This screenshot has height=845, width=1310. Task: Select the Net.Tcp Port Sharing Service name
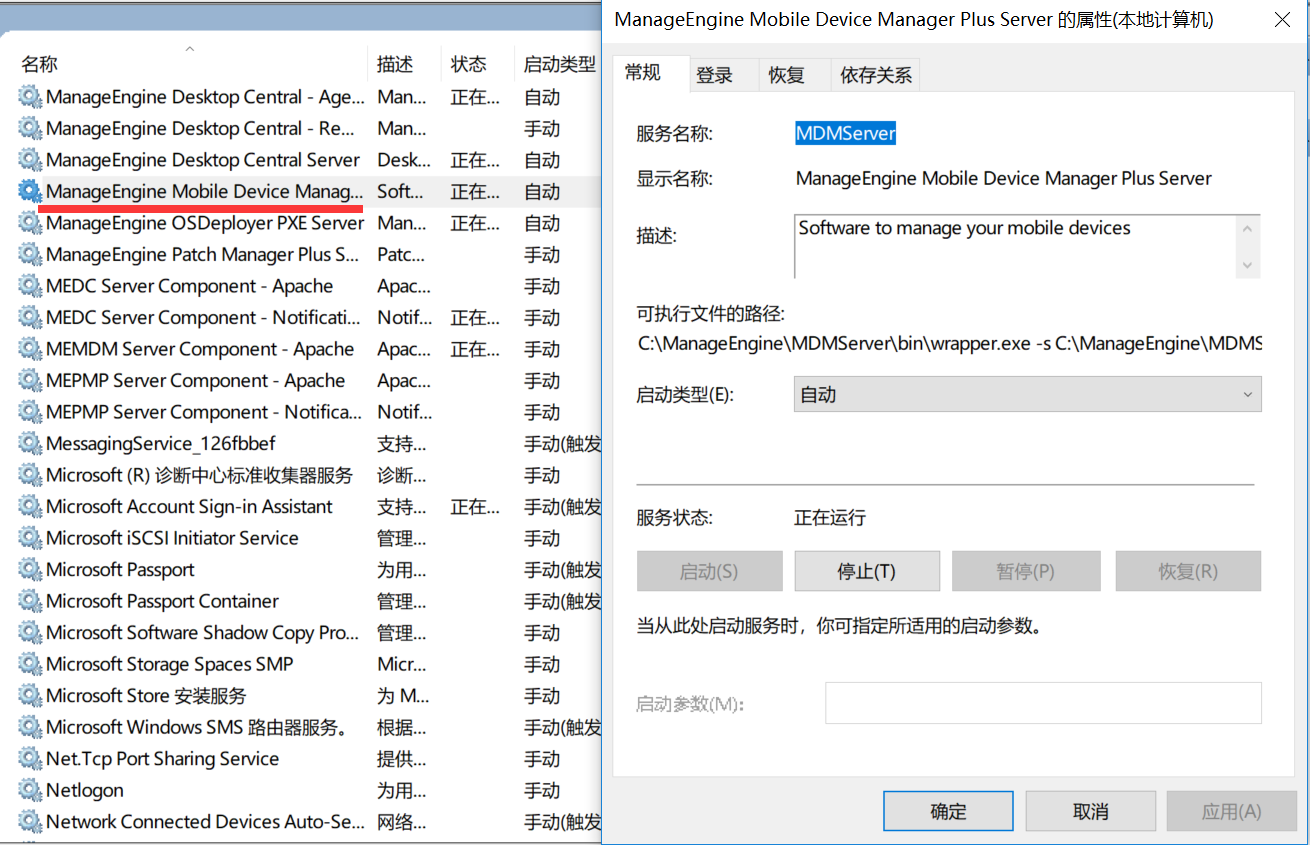162,758
